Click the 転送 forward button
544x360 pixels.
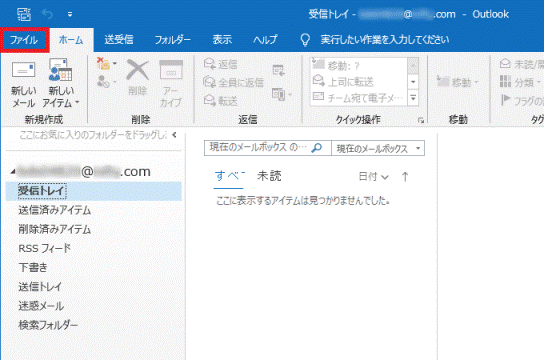tap(221, 101)
